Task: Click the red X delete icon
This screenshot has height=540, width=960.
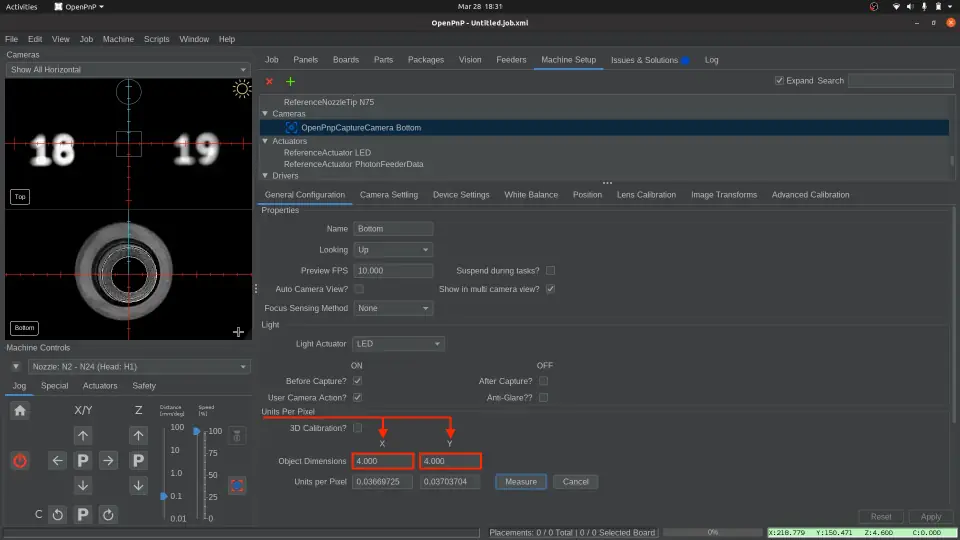Action: coord(269,81)
